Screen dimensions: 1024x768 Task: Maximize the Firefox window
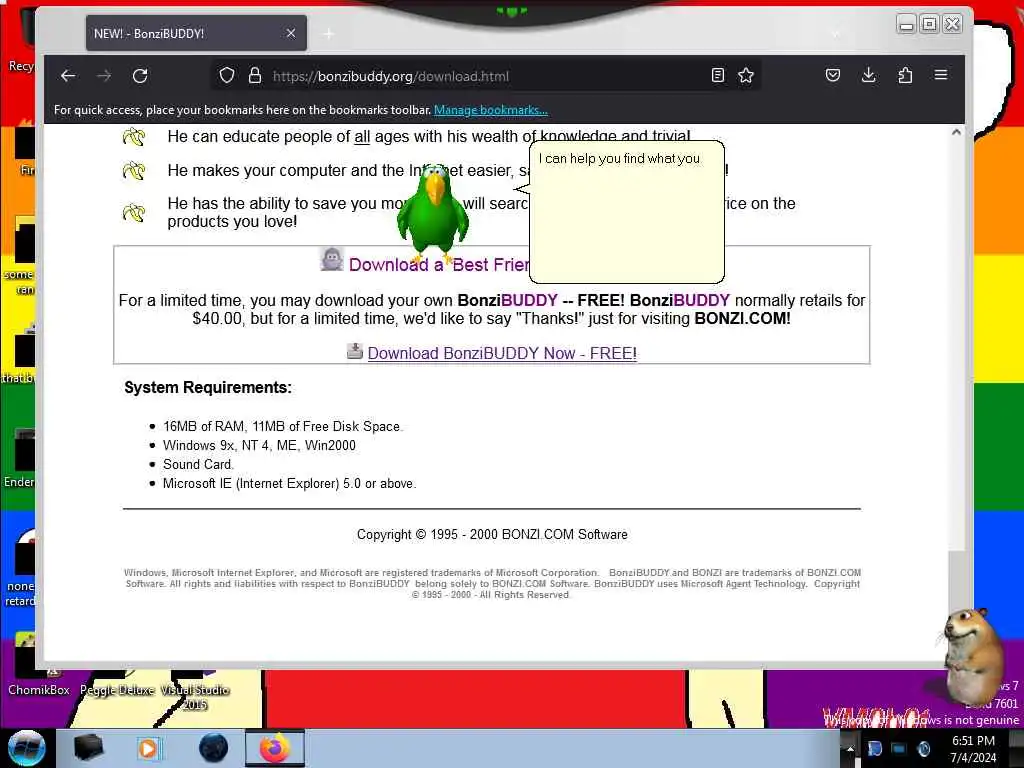coord(929,24)
